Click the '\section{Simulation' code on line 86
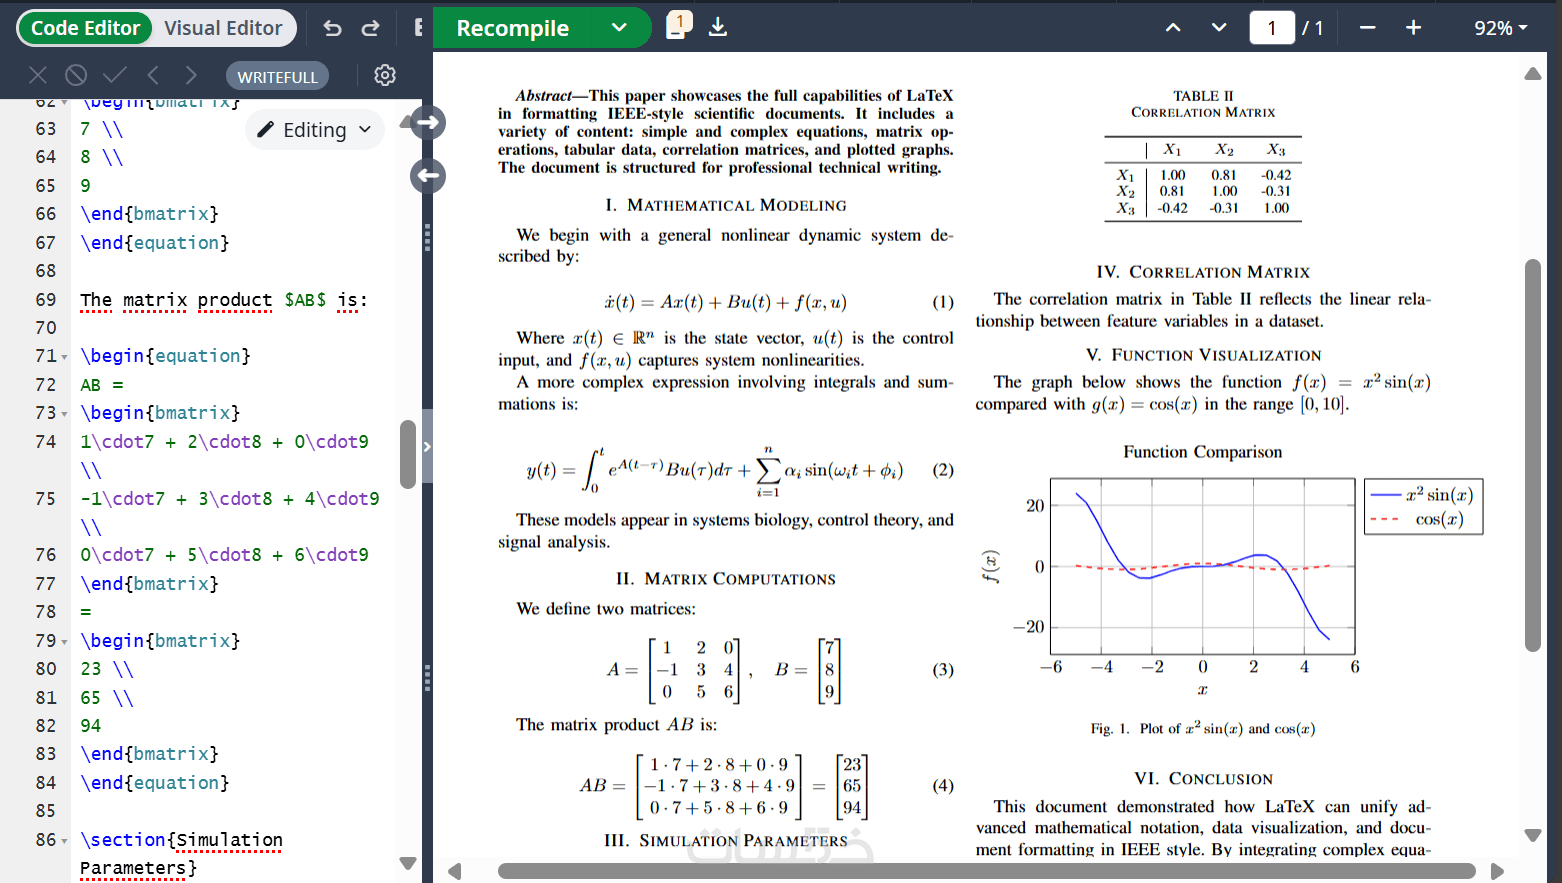This screenshot has height=883, width=1562. coord(181,840)
